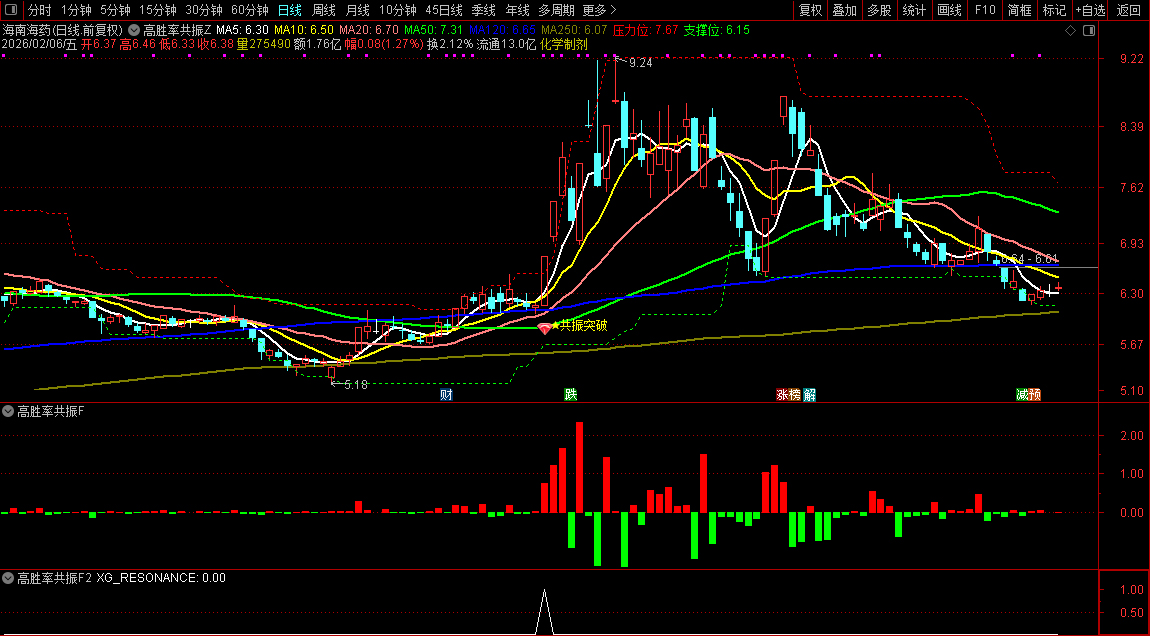Image resolution: width=1150 pixels, height=636 pixels.
Task: Switch to 60分钟 period
Action: point(250,10)
